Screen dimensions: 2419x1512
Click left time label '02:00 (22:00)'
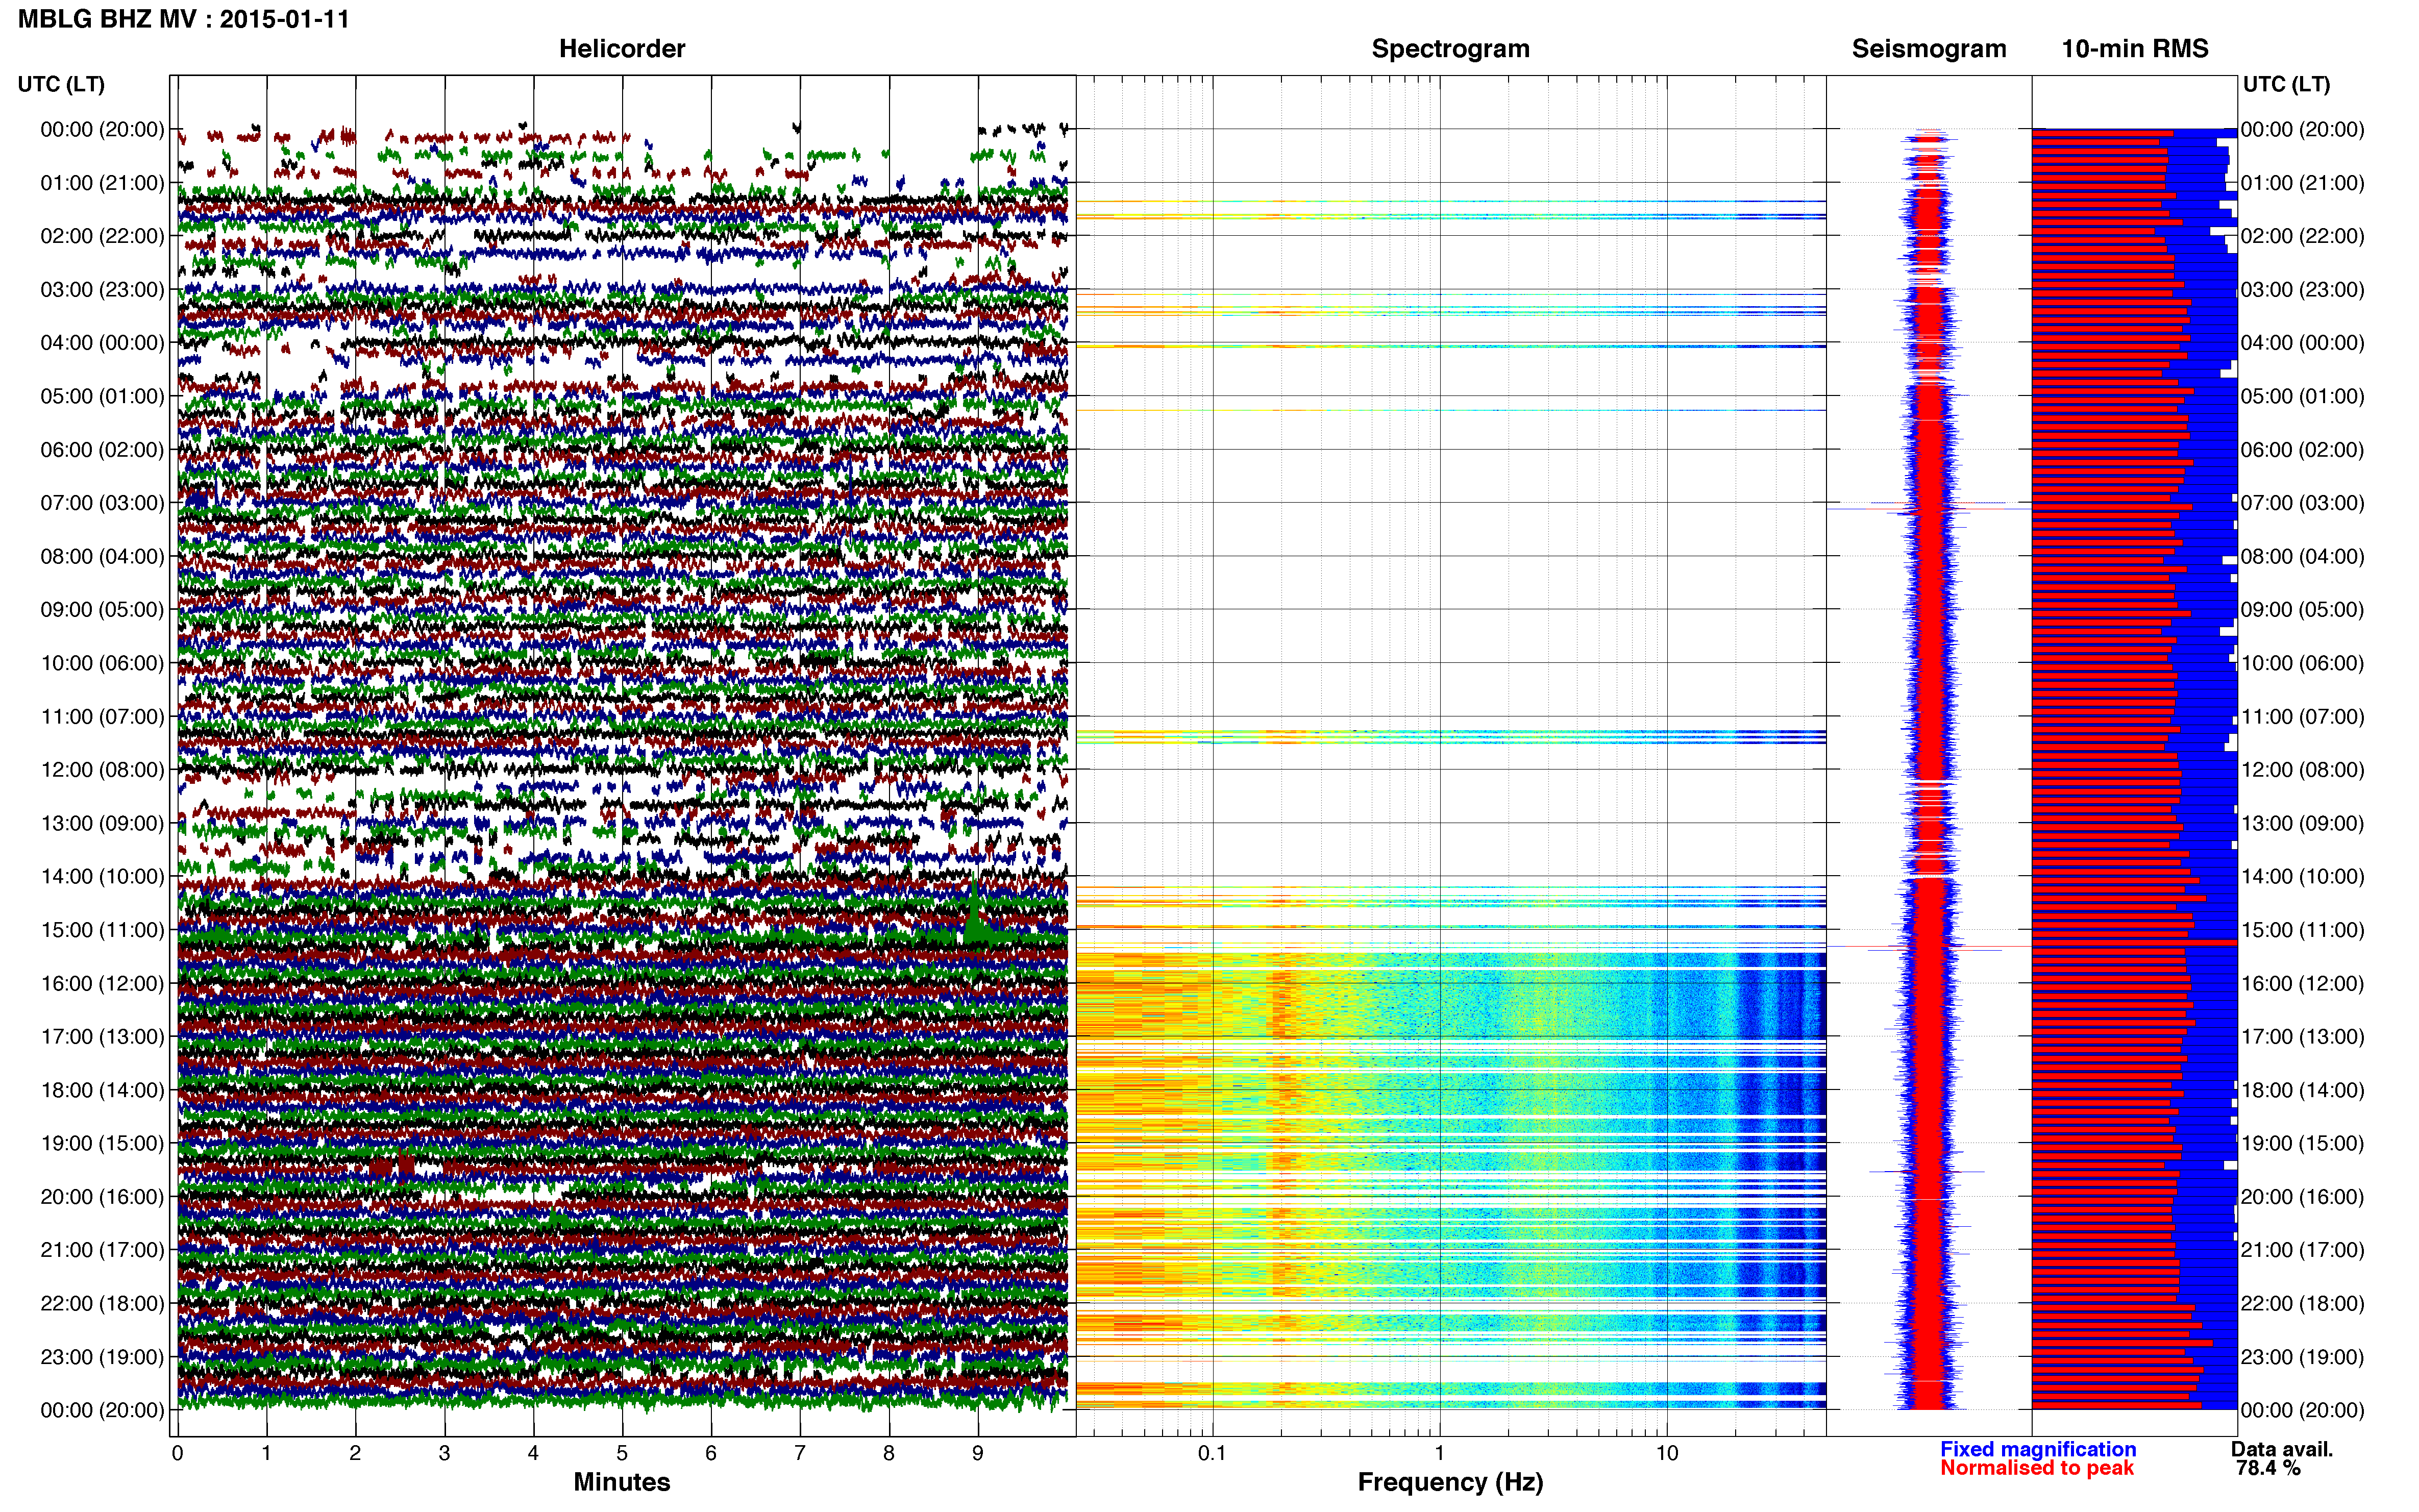102,236
